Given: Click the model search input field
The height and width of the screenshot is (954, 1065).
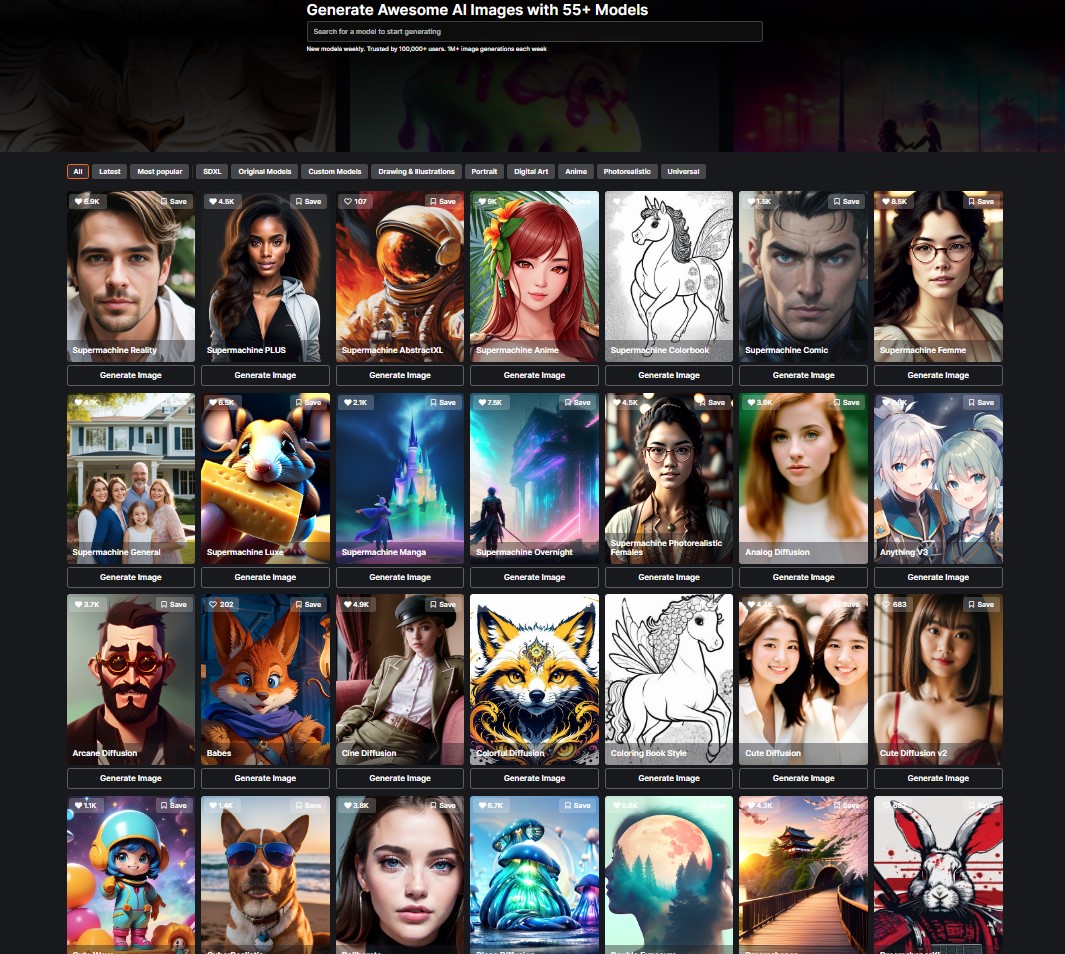Looking at the screenshot, I should pos(535,31).
